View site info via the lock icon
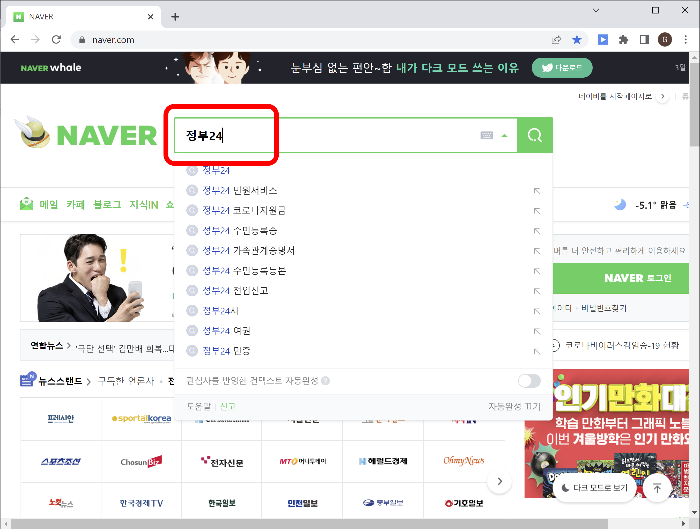The width and height of the screenshot is (700, 529). [82, 40]
